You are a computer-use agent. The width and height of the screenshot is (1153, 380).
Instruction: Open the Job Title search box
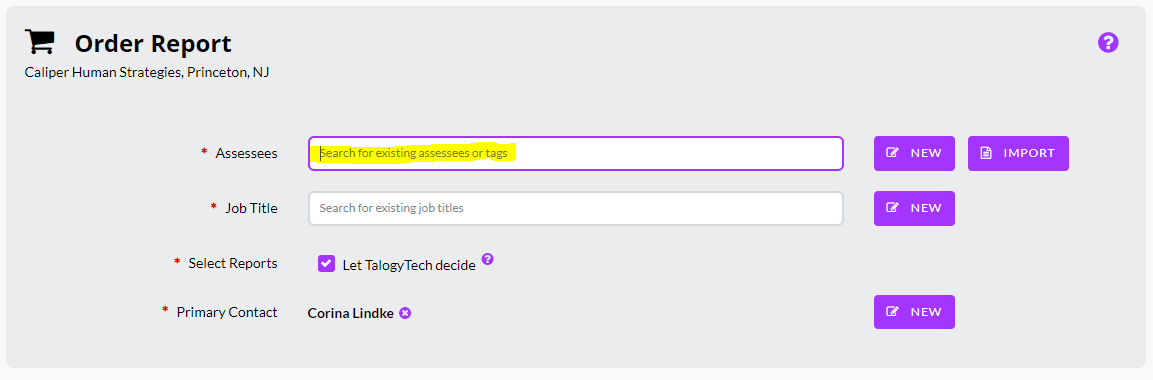click(576, 209)
